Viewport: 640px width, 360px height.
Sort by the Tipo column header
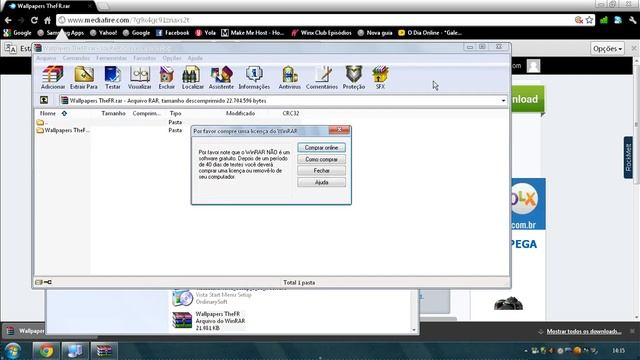click(x=176, y=113)
